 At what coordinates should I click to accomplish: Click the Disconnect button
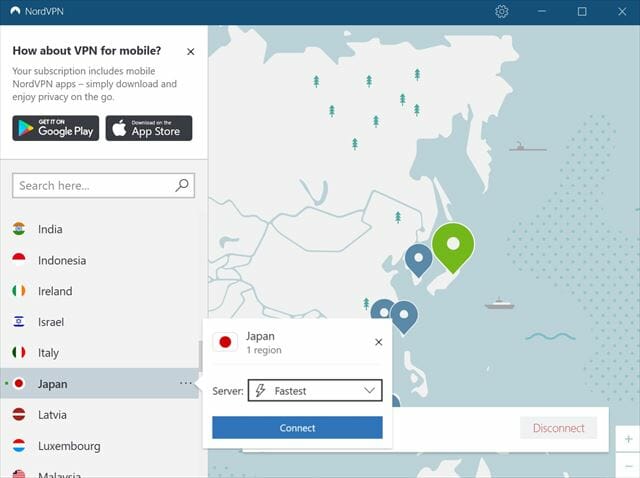(558, 428)
